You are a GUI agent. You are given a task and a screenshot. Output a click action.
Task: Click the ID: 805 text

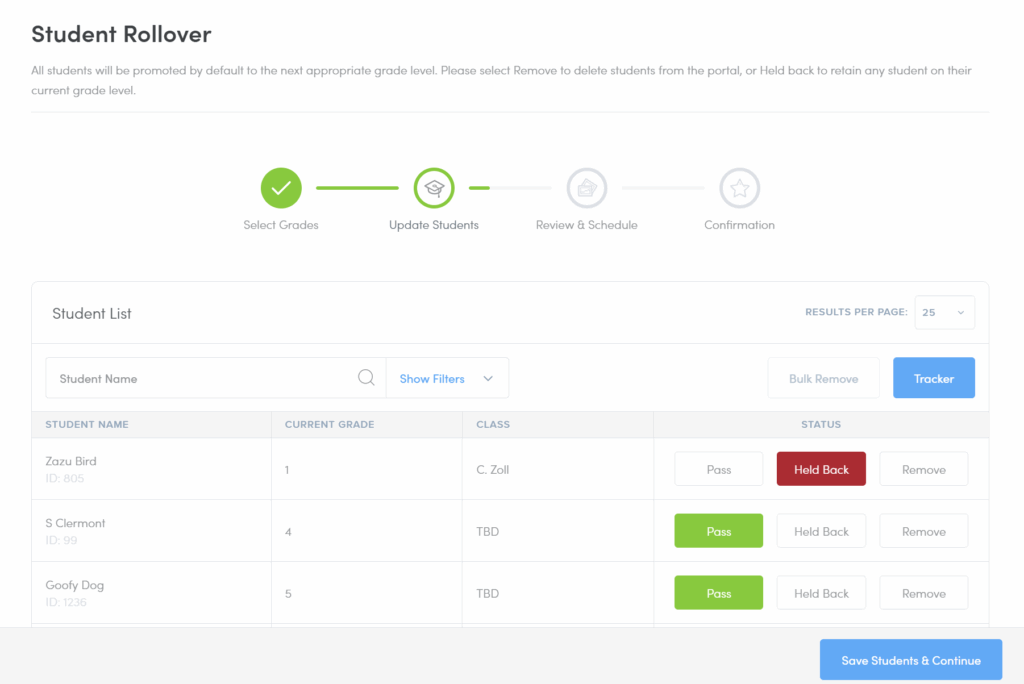[x=65, y=478]
